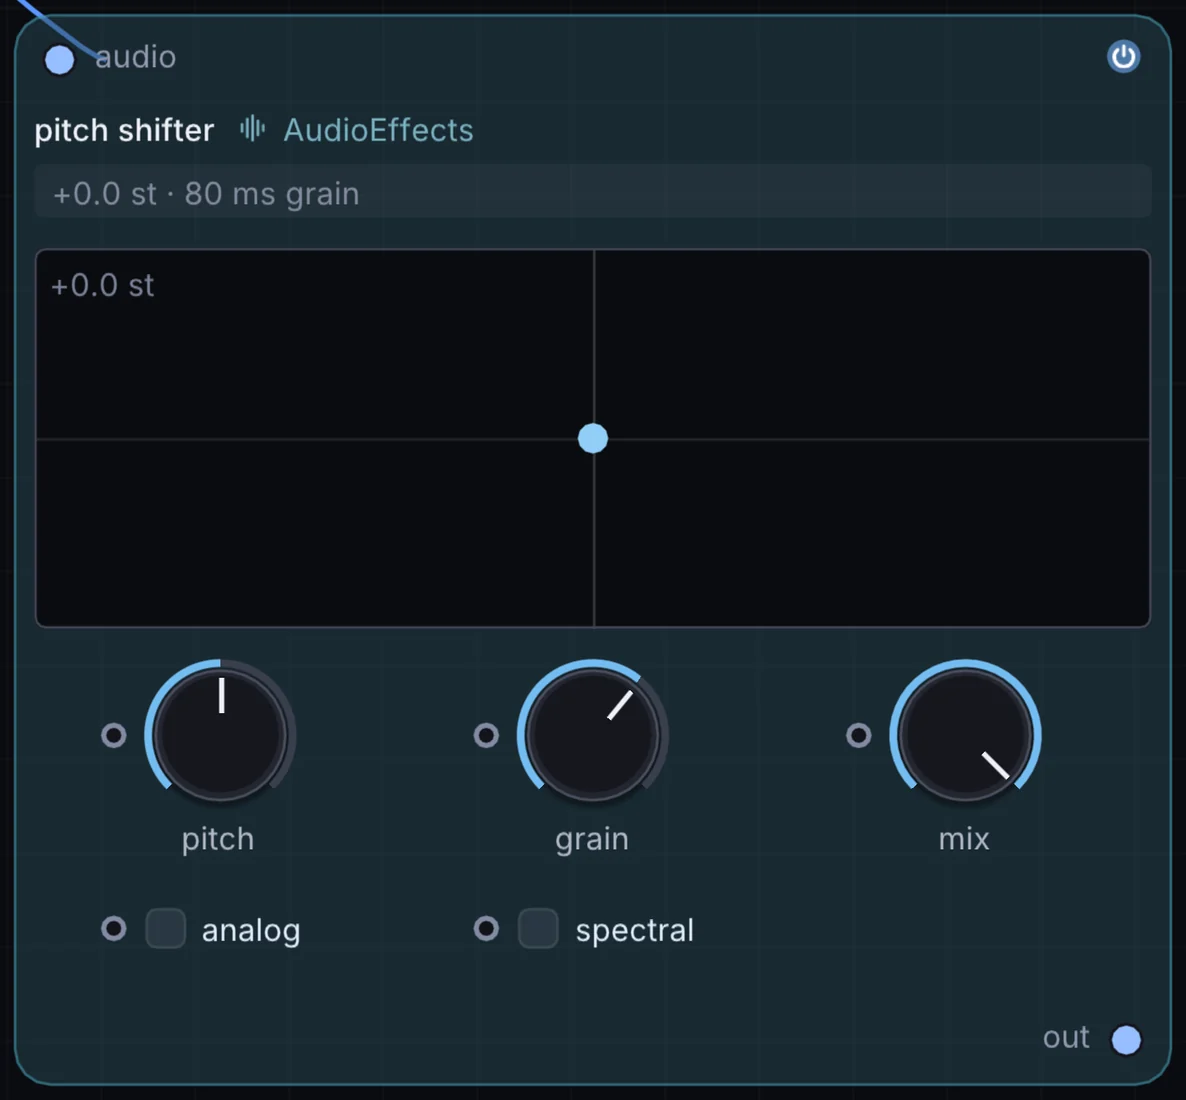Viewport: 1186px width, 1100px height.
Task: Click the grain label
Action: [591, 841]
